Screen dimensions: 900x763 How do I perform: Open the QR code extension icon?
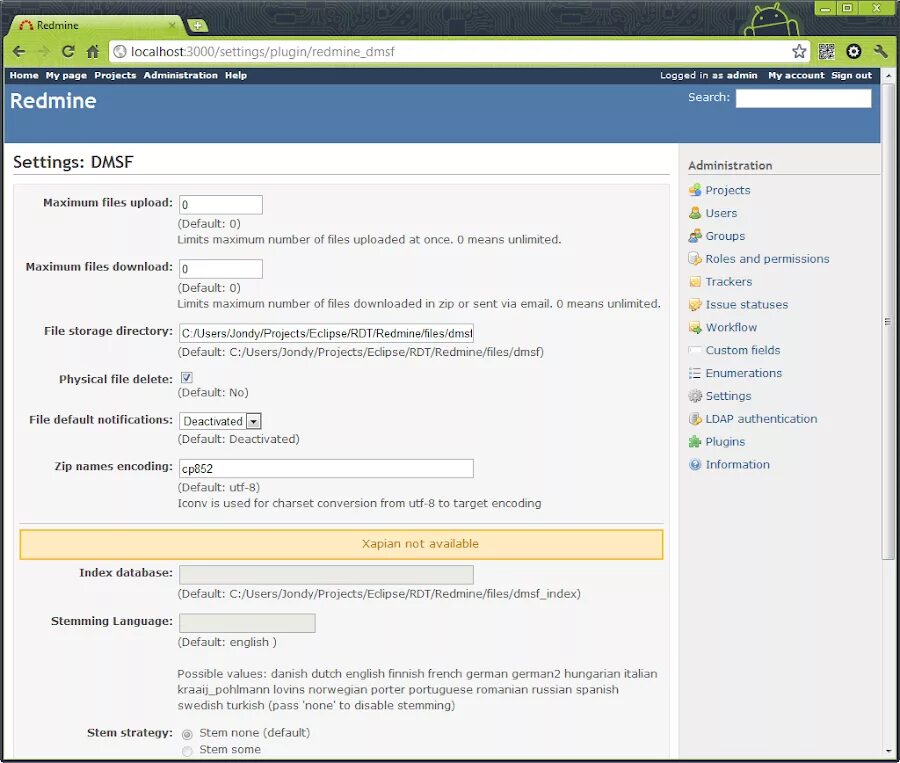coord(827,52)
